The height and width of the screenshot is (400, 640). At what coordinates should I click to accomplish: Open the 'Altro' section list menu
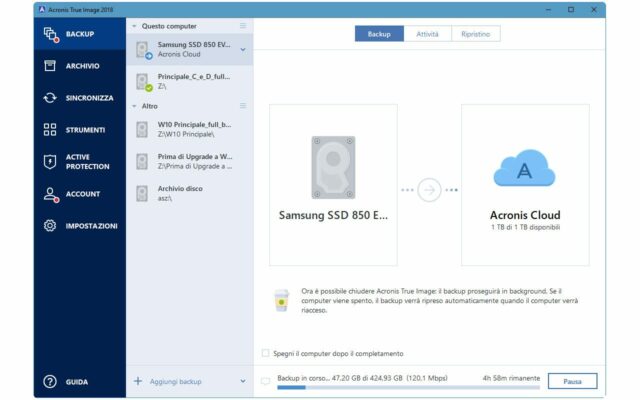tap(243, 105)
